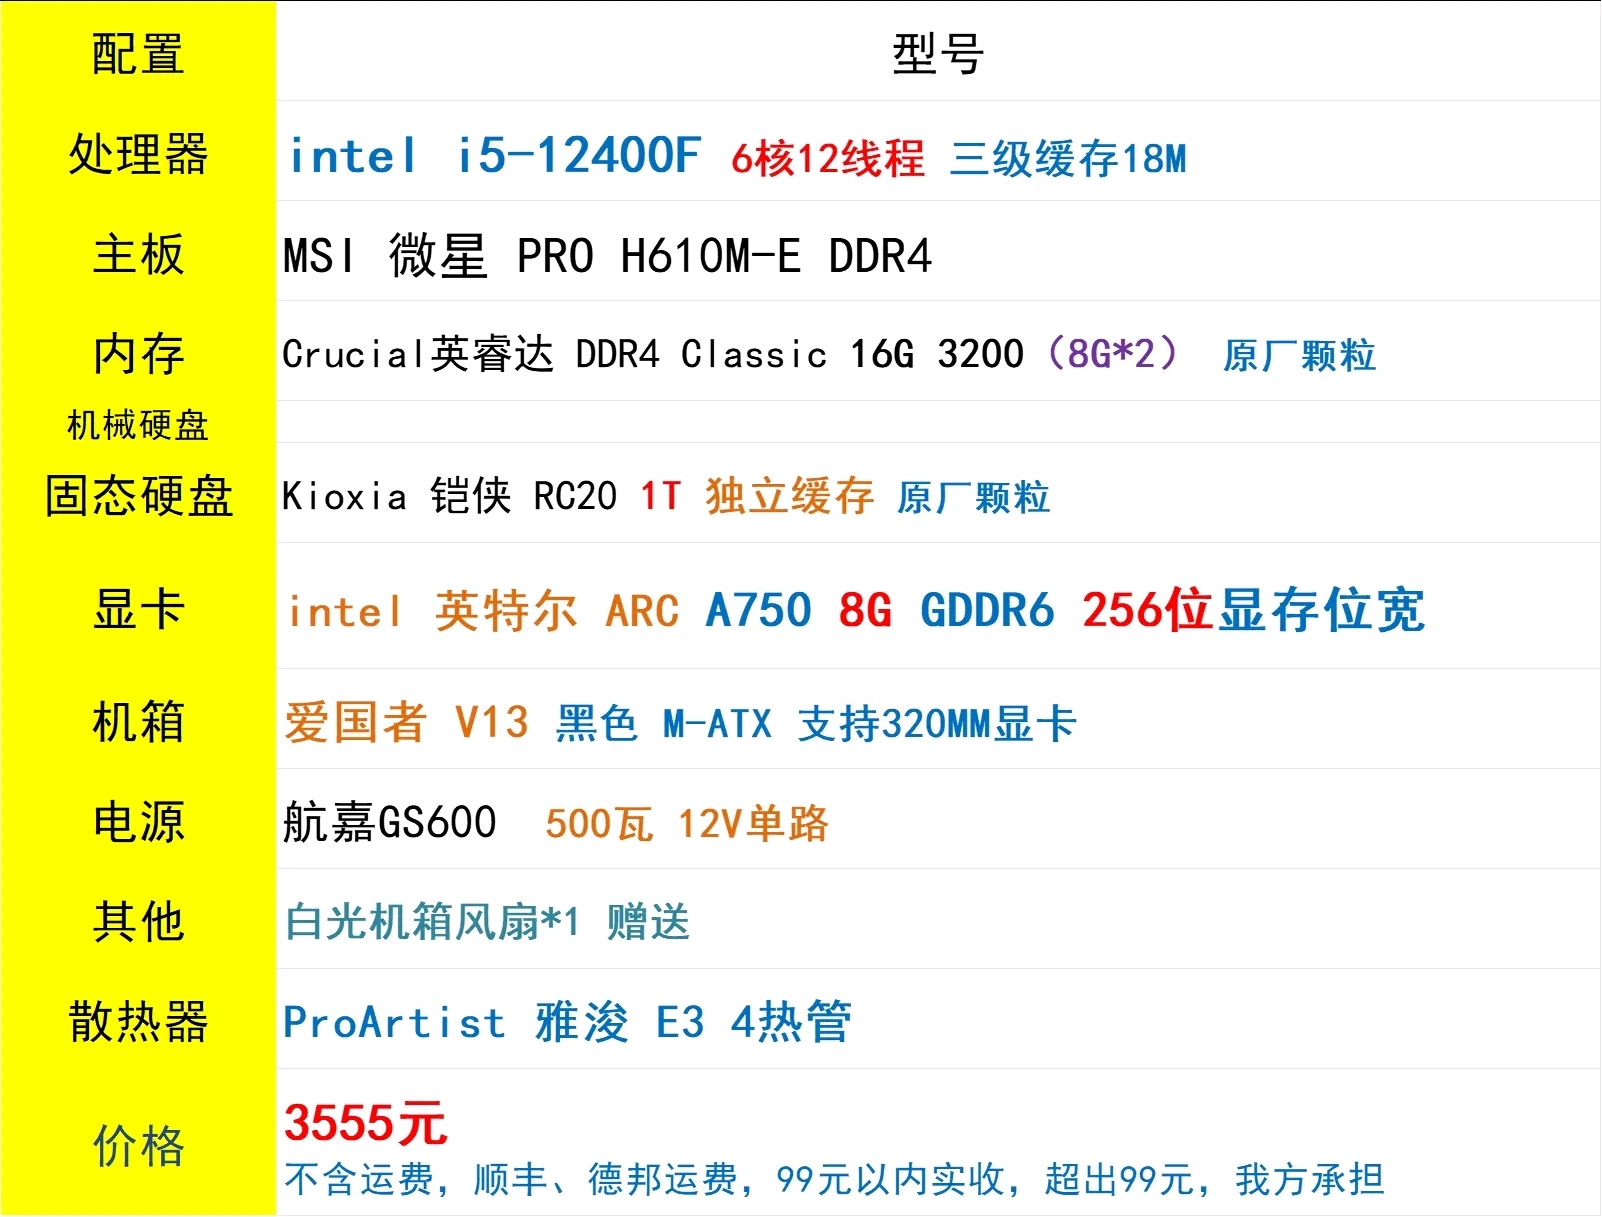Click Kioxia 铠侠 RC20 text
Screen dimensions: 1602x1217
[x=450, y=496]
